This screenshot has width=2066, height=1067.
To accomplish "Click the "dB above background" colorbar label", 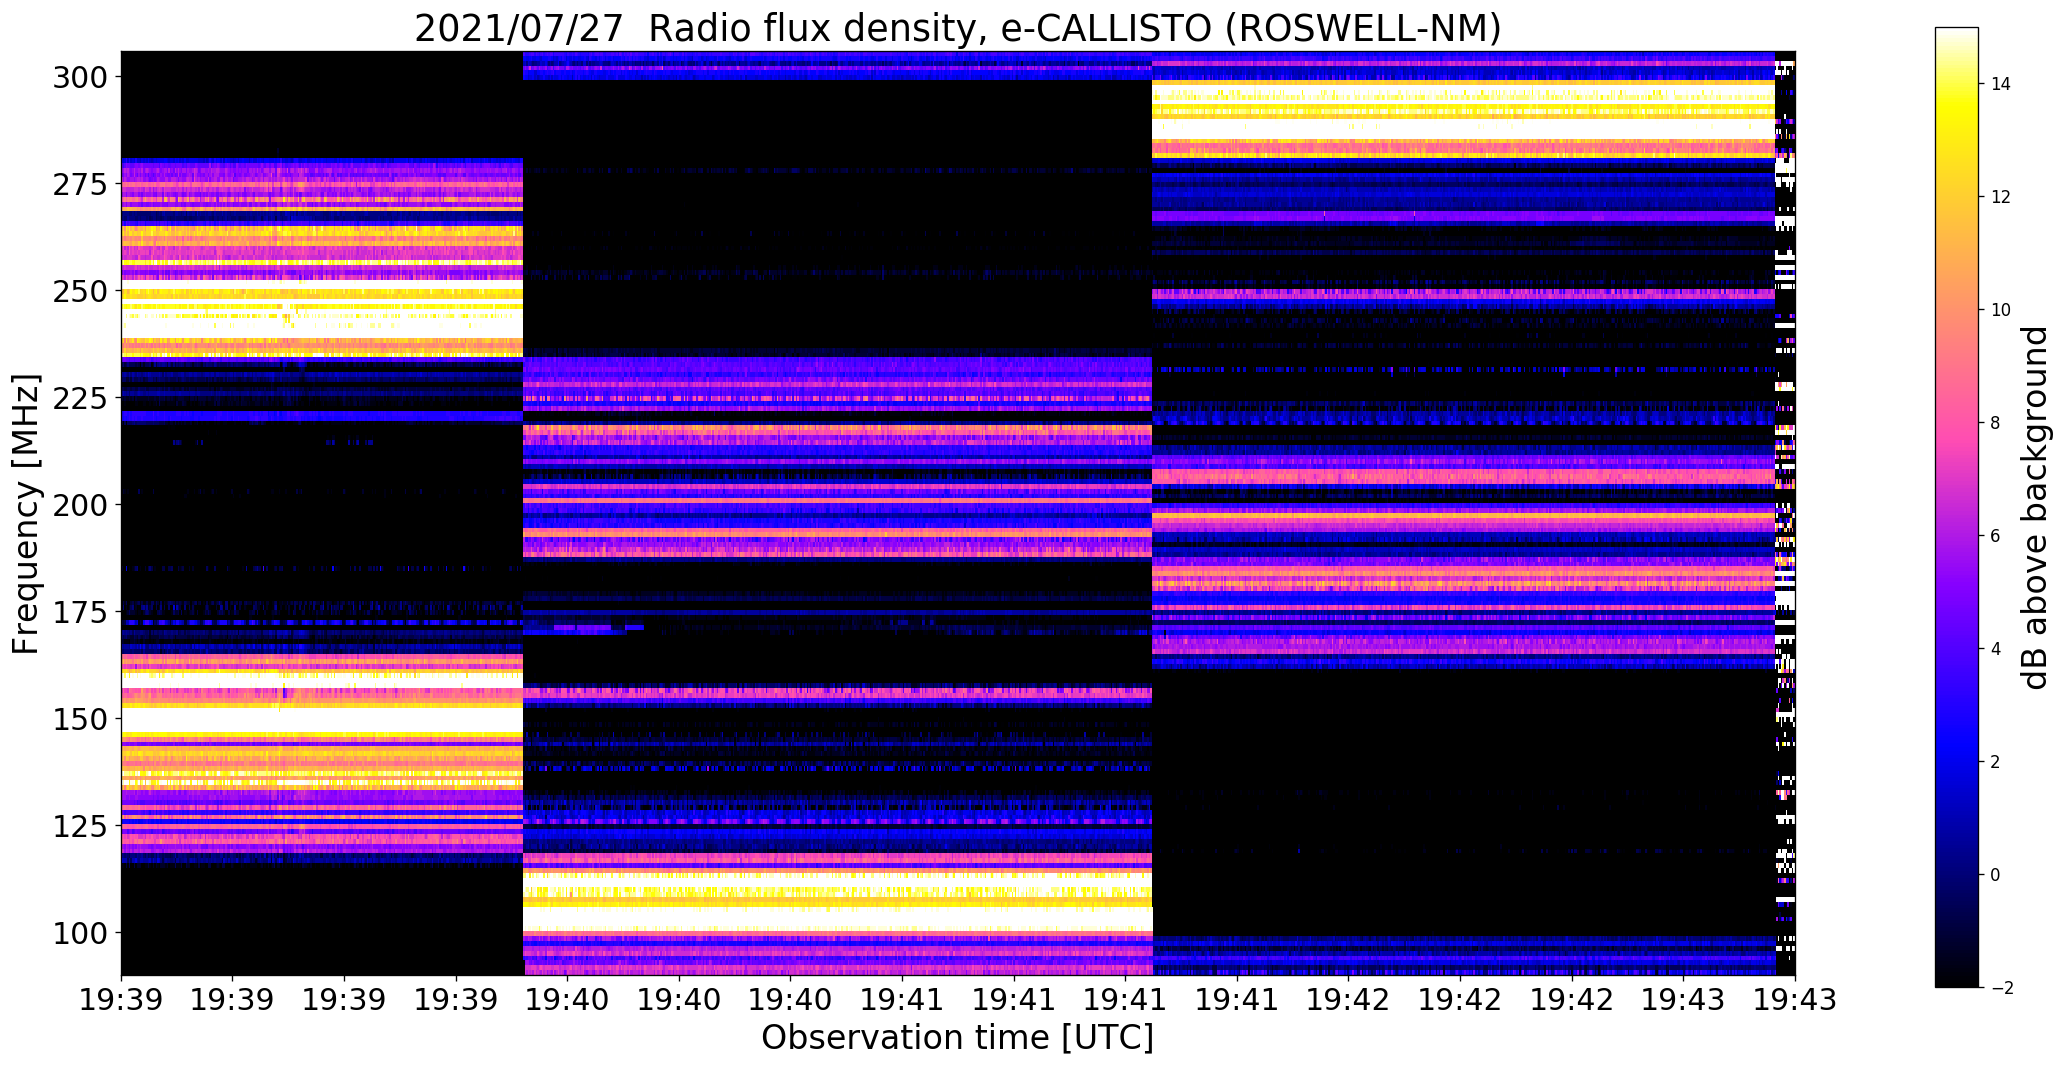I will click(x=2035, y=508).
